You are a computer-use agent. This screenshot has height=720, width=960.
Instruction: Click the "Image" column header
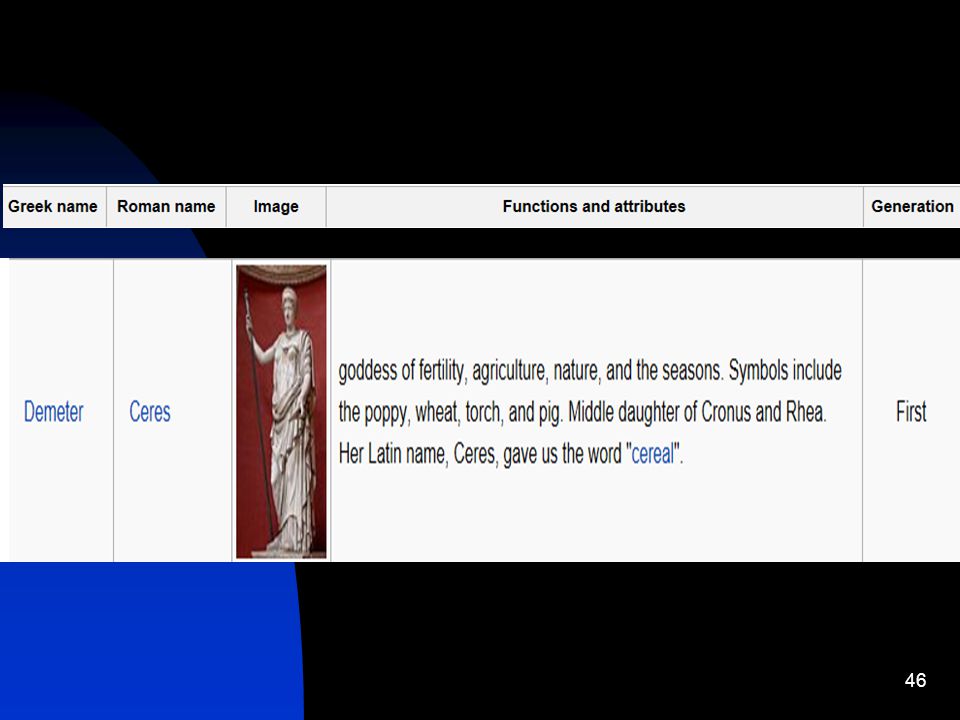[276, 206]
